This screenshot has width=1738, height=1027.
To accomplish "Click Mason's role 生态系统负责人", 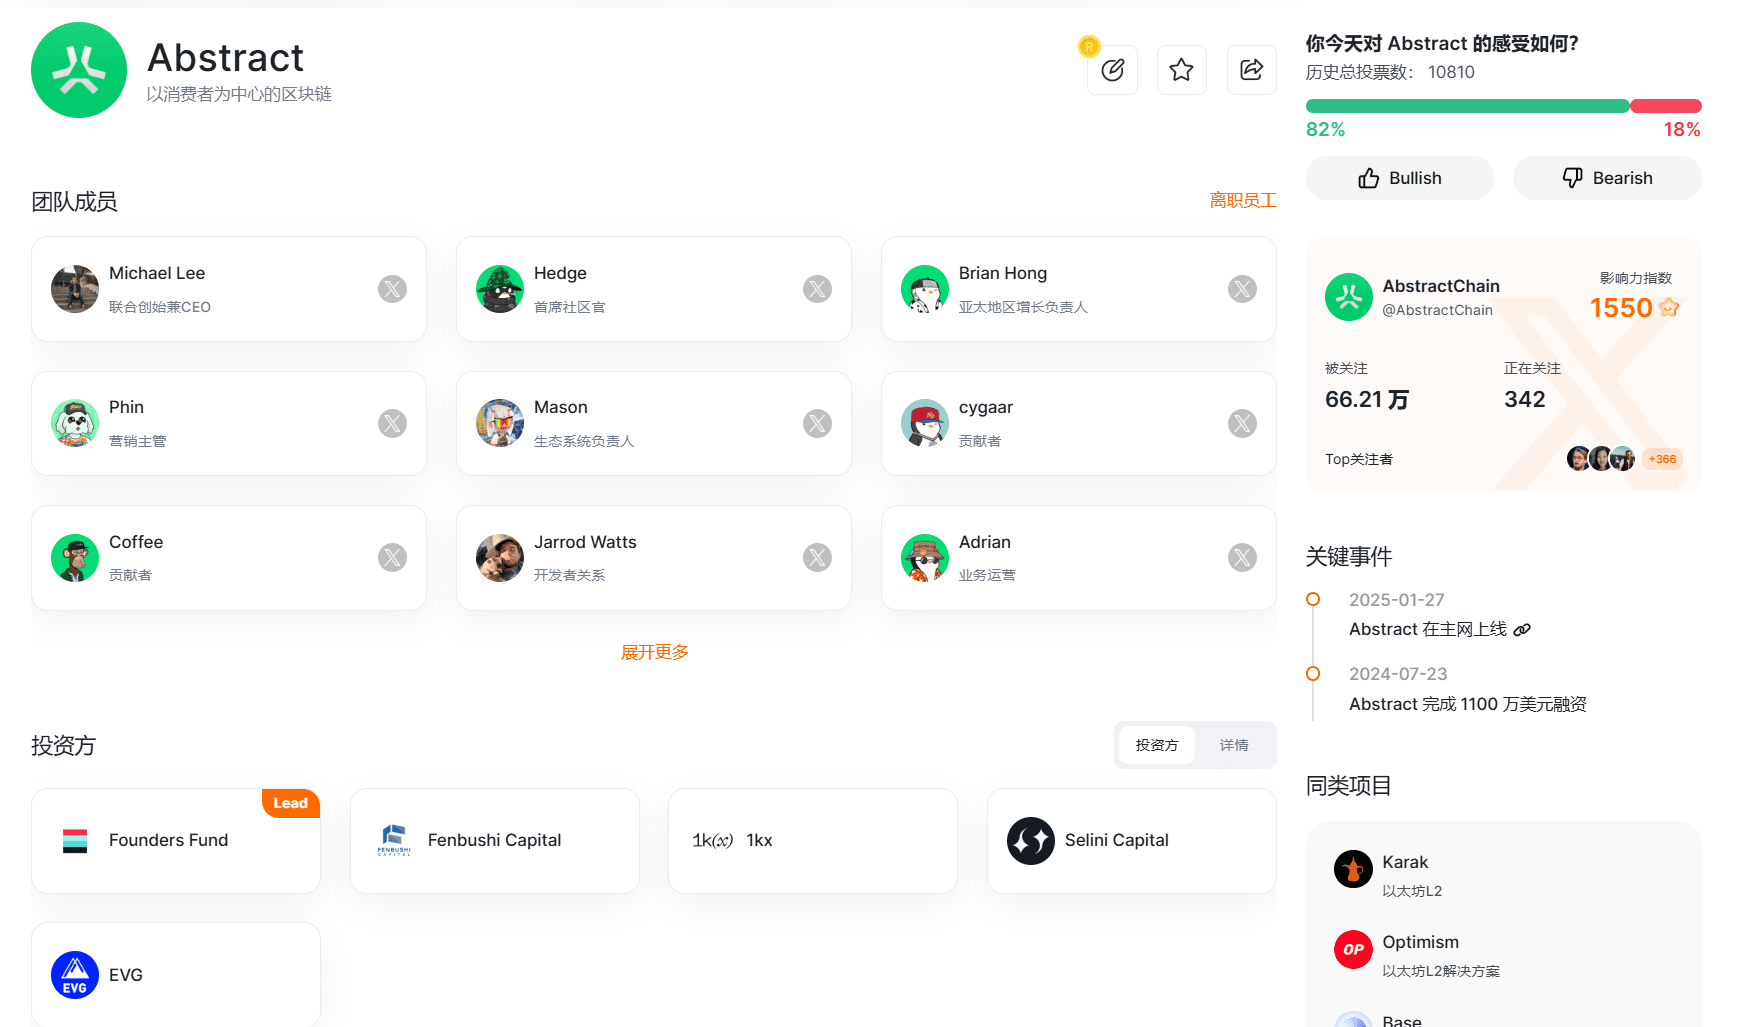I will (x=584, y=441).
